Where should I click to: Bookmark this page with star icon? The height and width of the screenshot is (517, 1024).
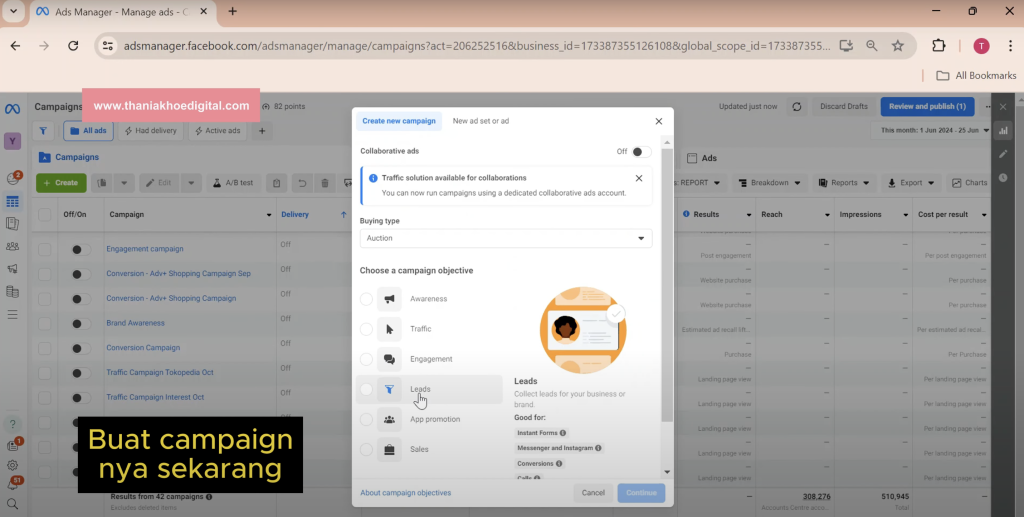898,46
